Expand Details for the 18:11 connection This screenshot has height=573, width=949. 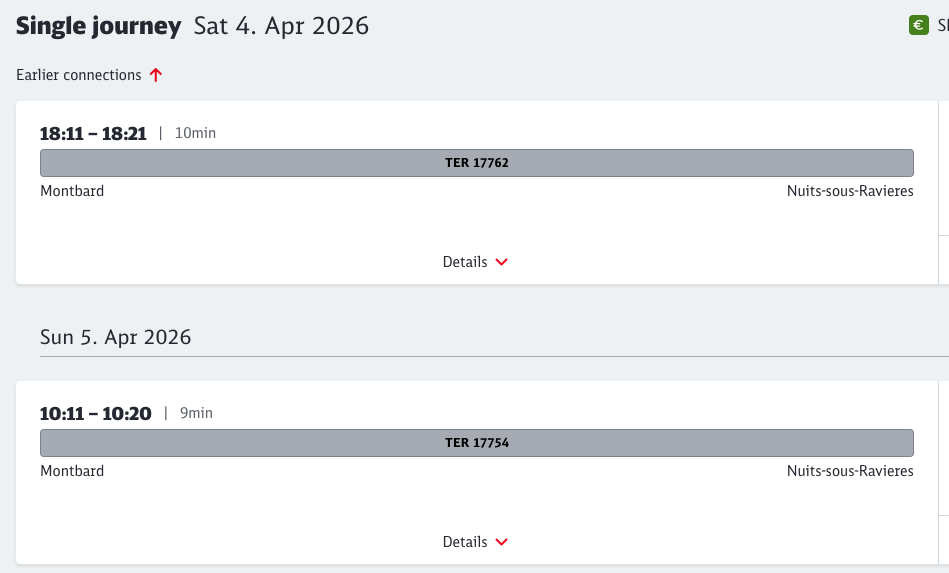[x=465, y=262]
